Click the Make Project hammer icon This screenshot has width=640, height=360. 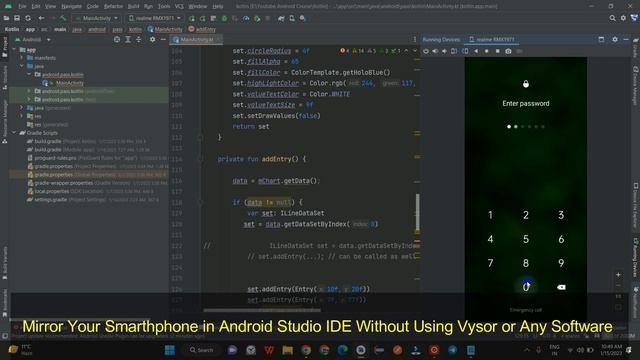(62, 18)
